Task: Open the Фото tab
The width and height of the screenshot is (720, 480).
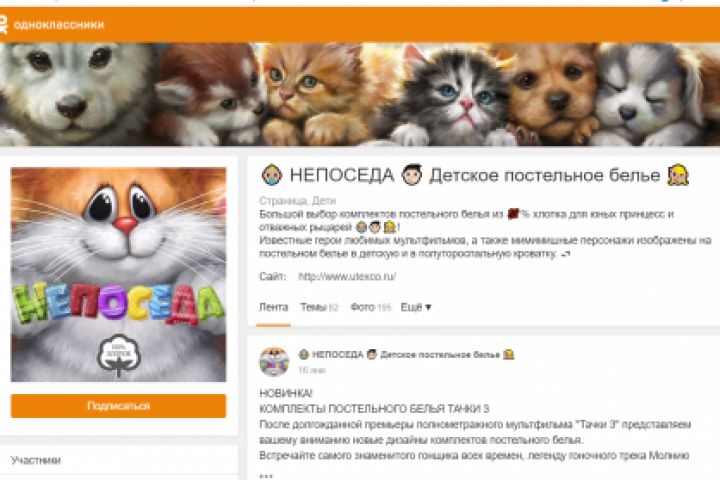Action: click(370, 307)
